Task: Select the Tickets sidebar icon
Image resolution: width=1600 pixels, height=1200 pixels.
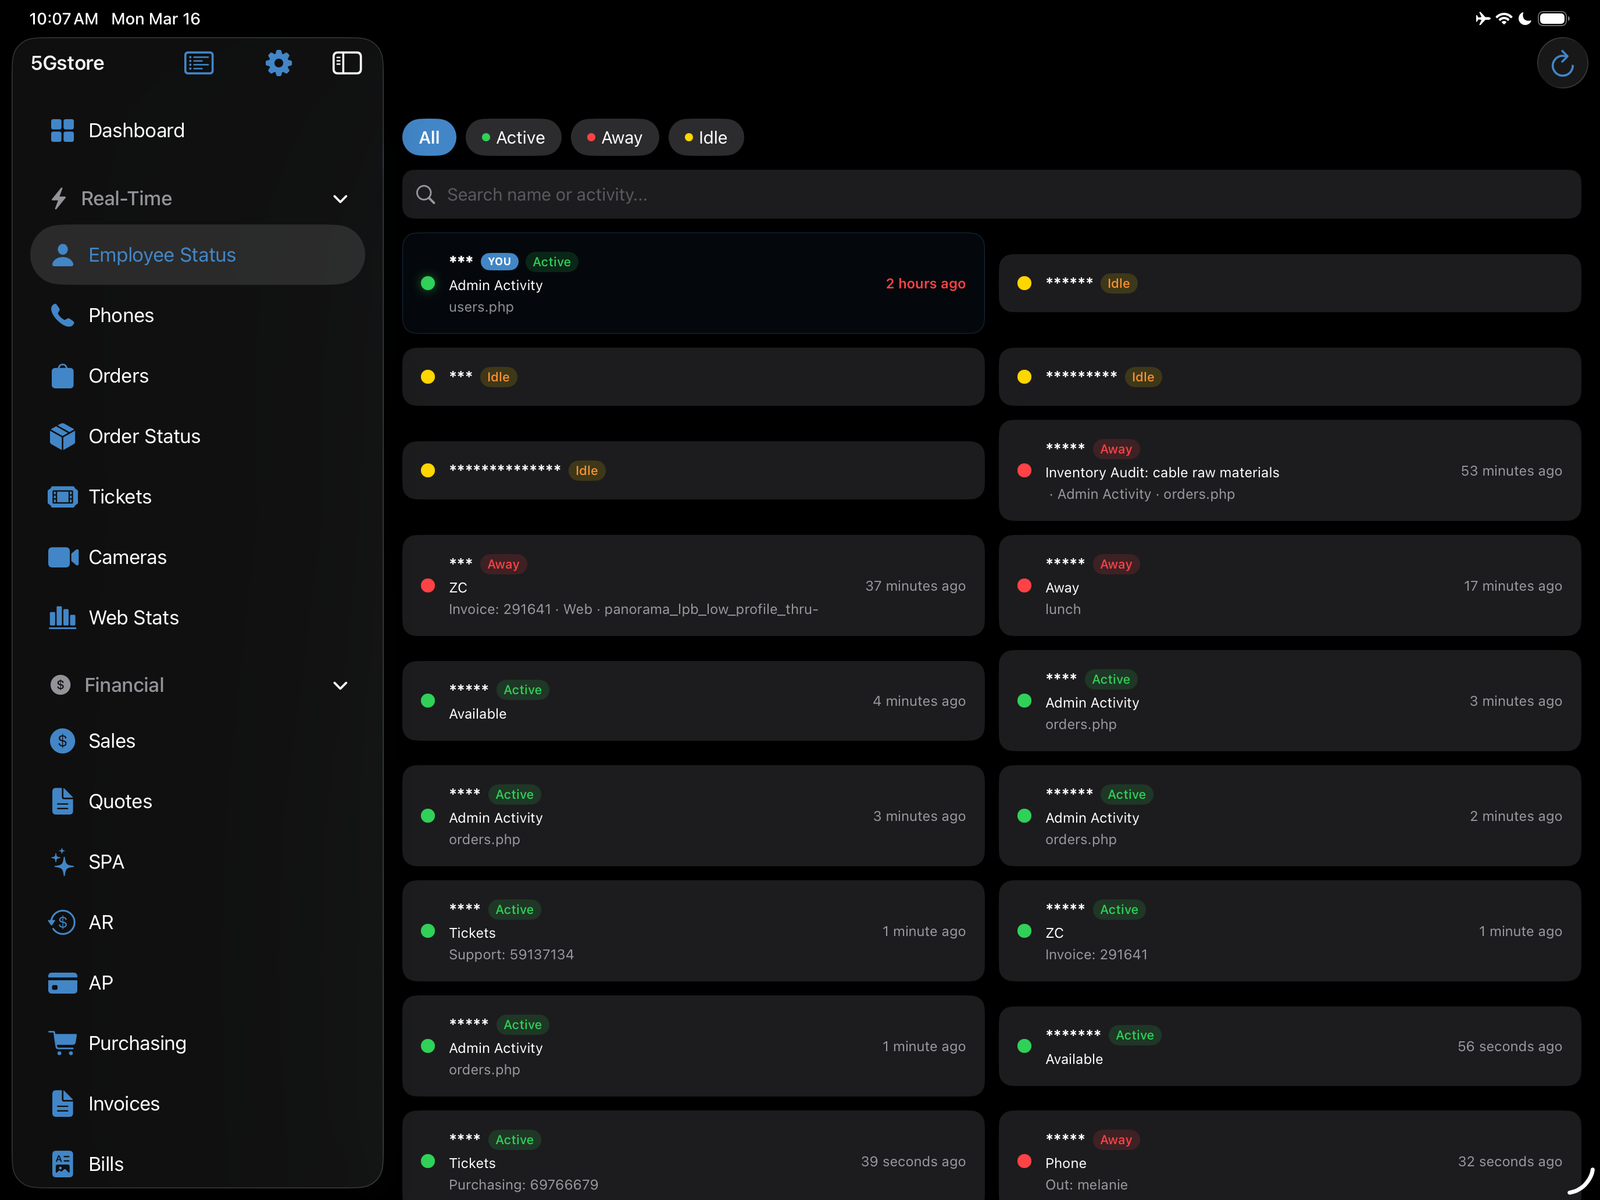Action: point(61,496)
